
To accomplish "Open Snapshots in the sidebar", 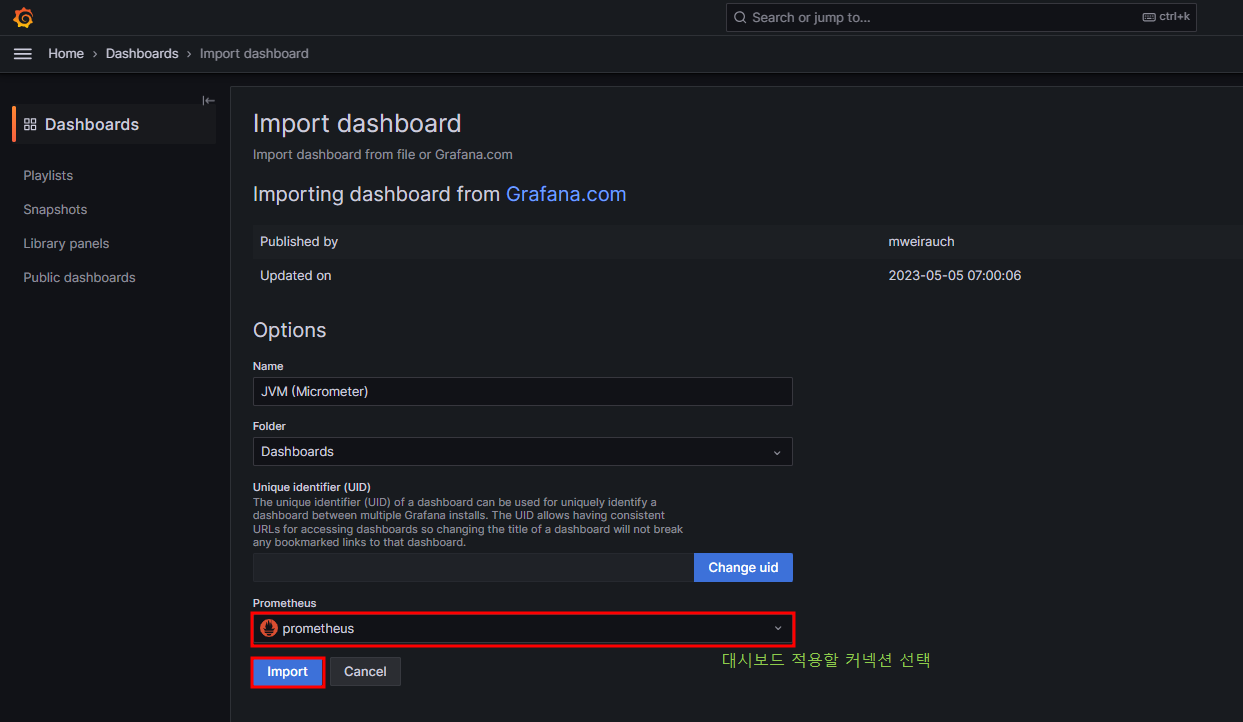I will [55, 209].
